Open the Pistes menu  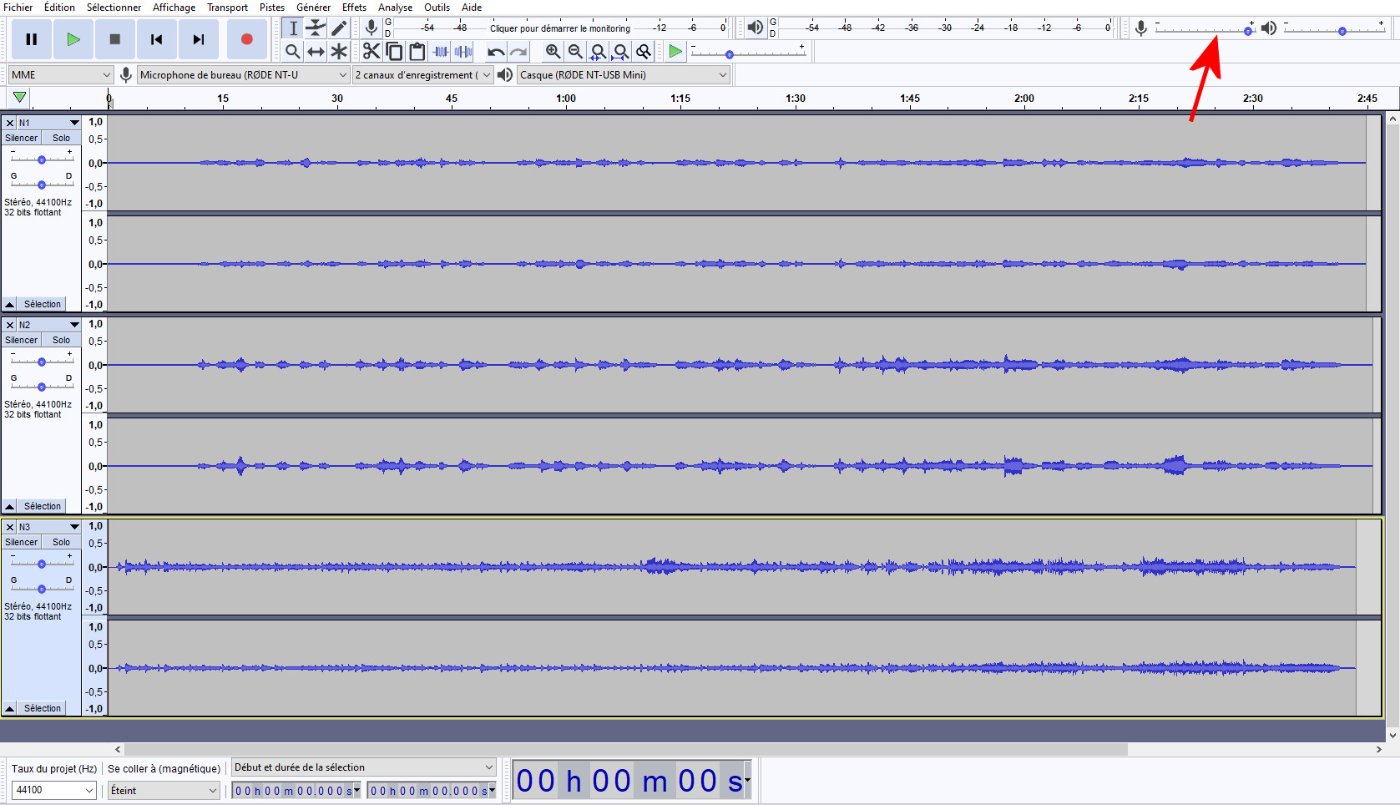click(x=272, y=7)
